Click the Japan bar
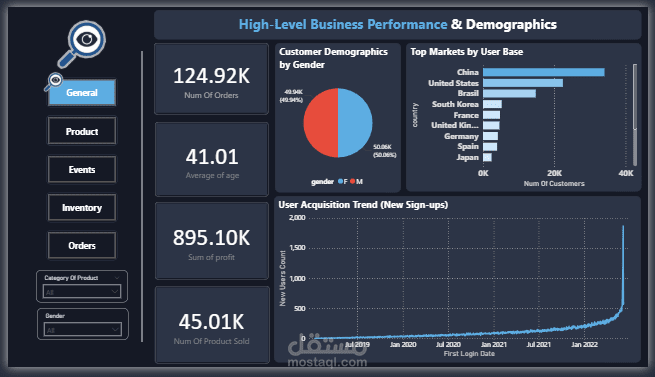The width and height of the screenshot is (655, 377). (487, 157)
